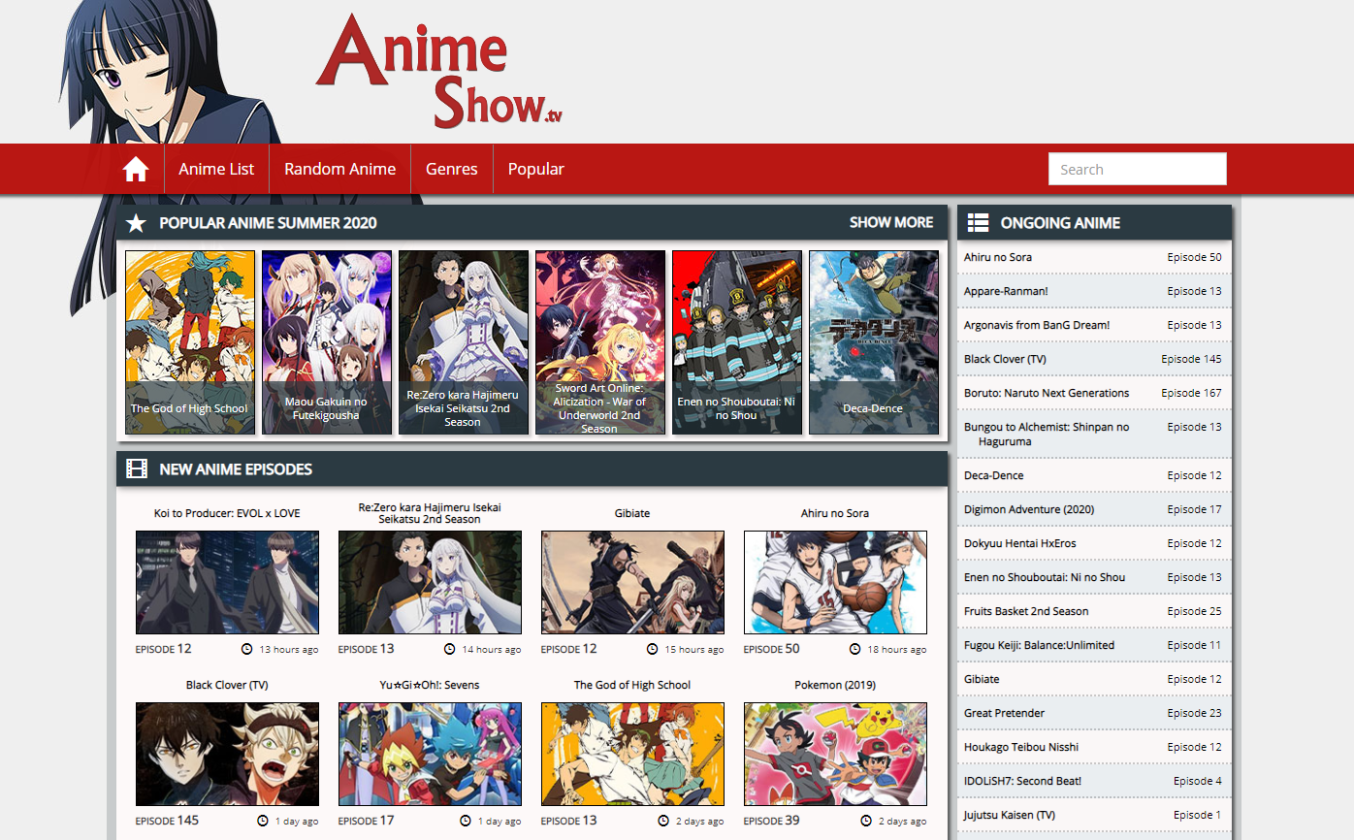Image resolution: width=1354 pixels, height=840 pixels.
Task: Select Bungou to Alchemist in the ongoing list
Action: pyautogui.click(x=1046, y=434)
